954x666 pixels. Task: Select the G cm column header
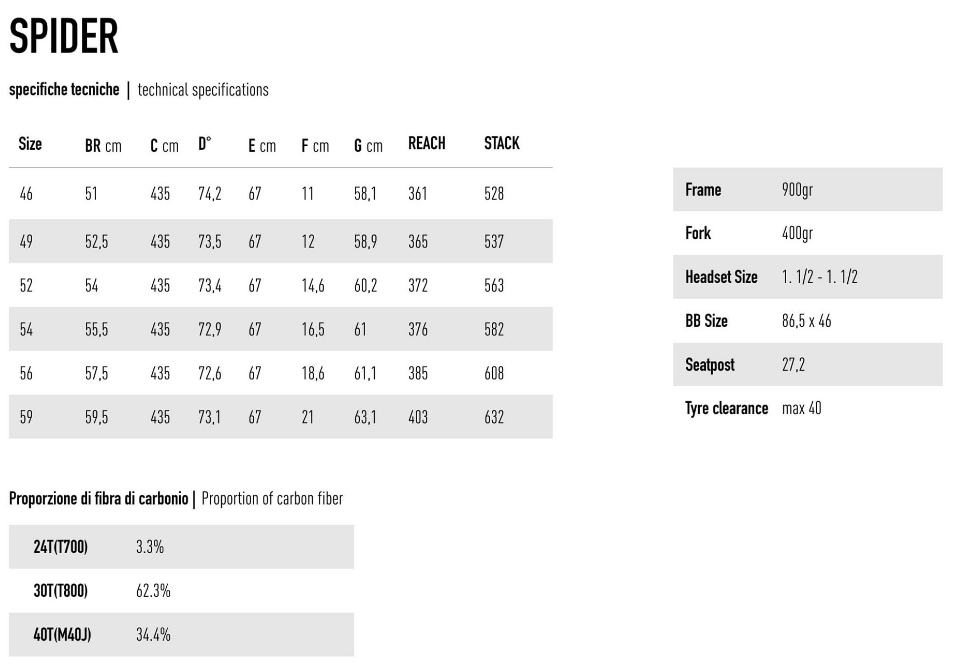(x=368, y=146)
